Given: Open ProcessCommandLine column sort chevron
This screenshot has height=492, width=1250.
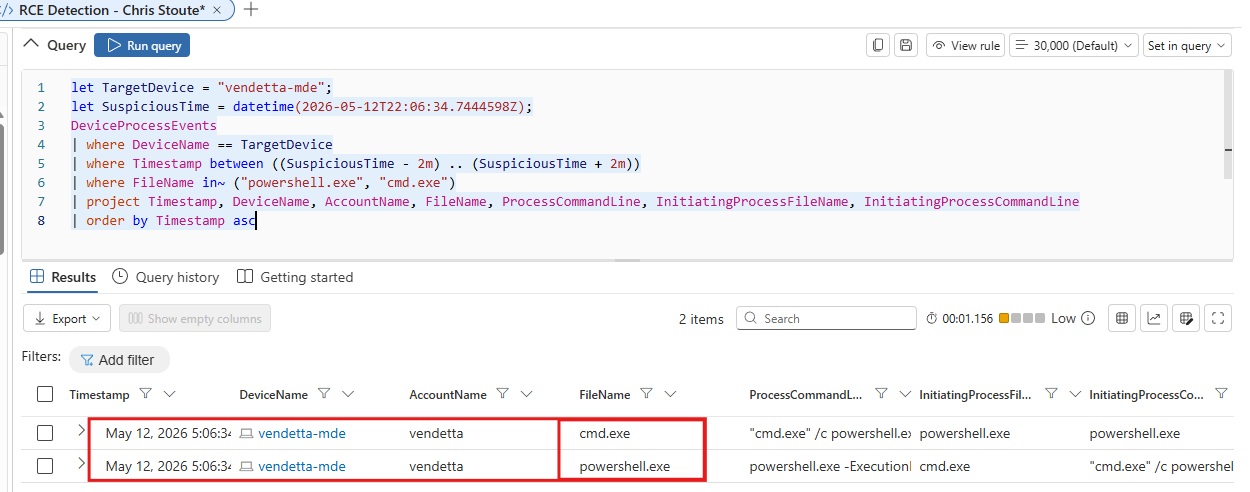Looking at the screenshot, I should (x=904, y=394).
